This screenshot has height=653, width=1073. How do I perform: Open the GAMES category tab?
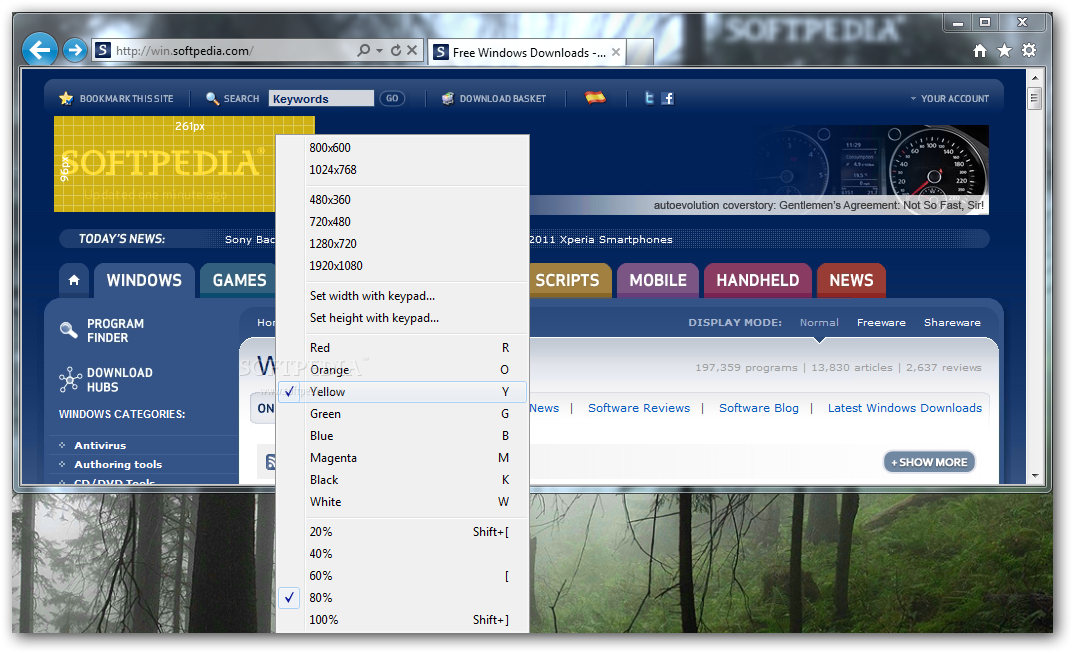coord(239,280)
